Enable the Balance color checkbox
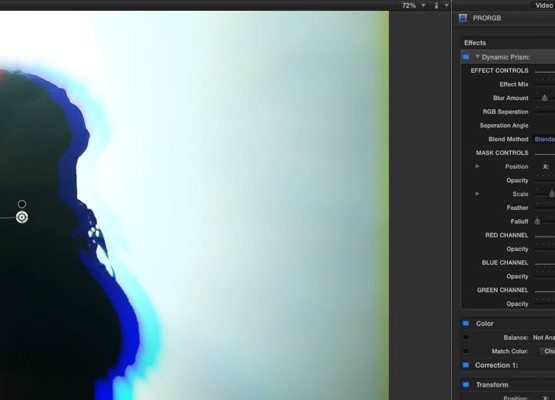 point(466,337)
